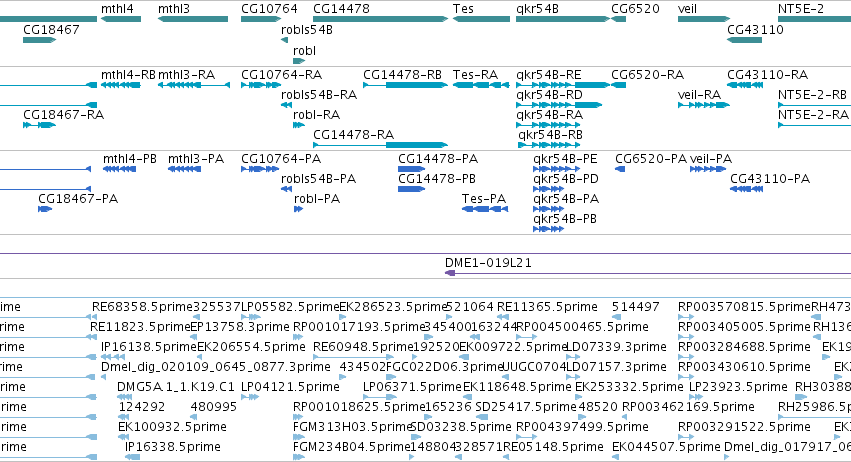Click transcript label NT5E-2-RB
The height and width of the screenshot is (462, 851).
coord(812,94)
